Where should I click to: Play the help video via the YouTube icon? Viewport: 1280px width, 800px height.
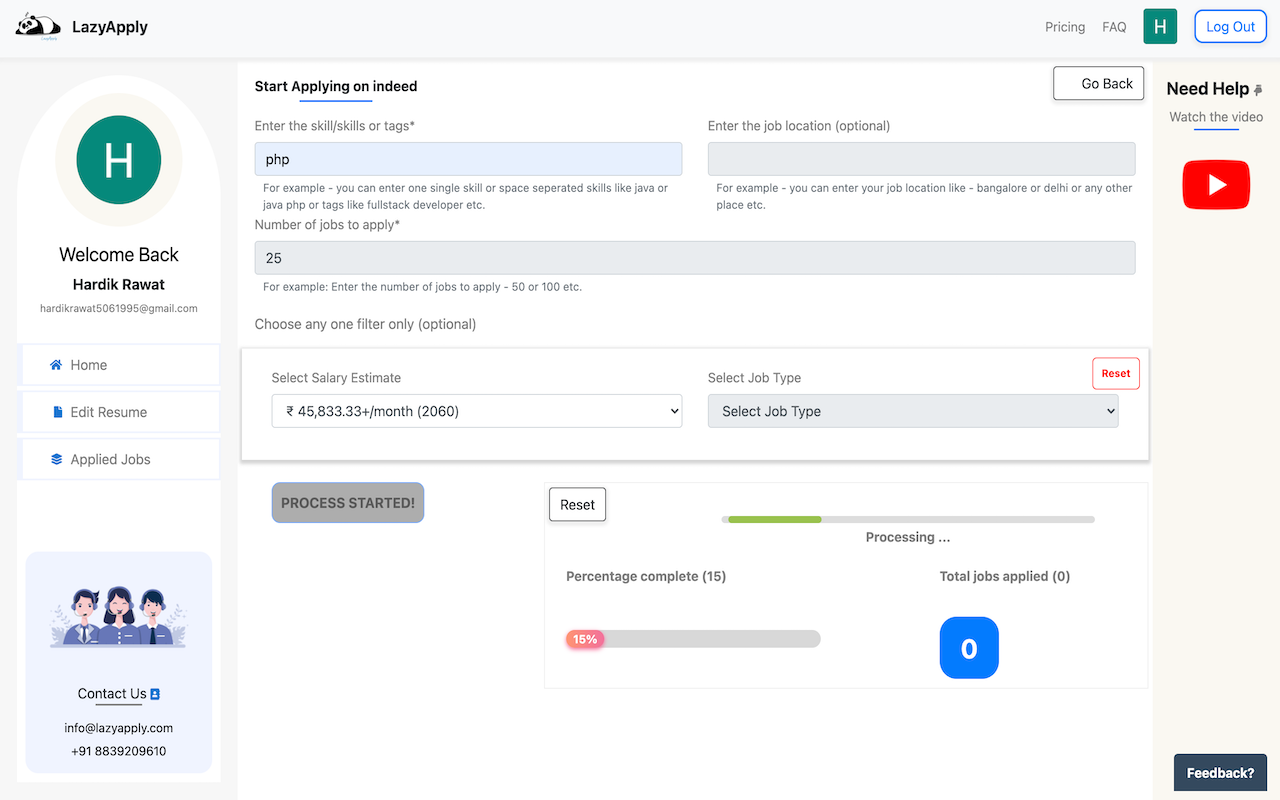[1215, 185]
